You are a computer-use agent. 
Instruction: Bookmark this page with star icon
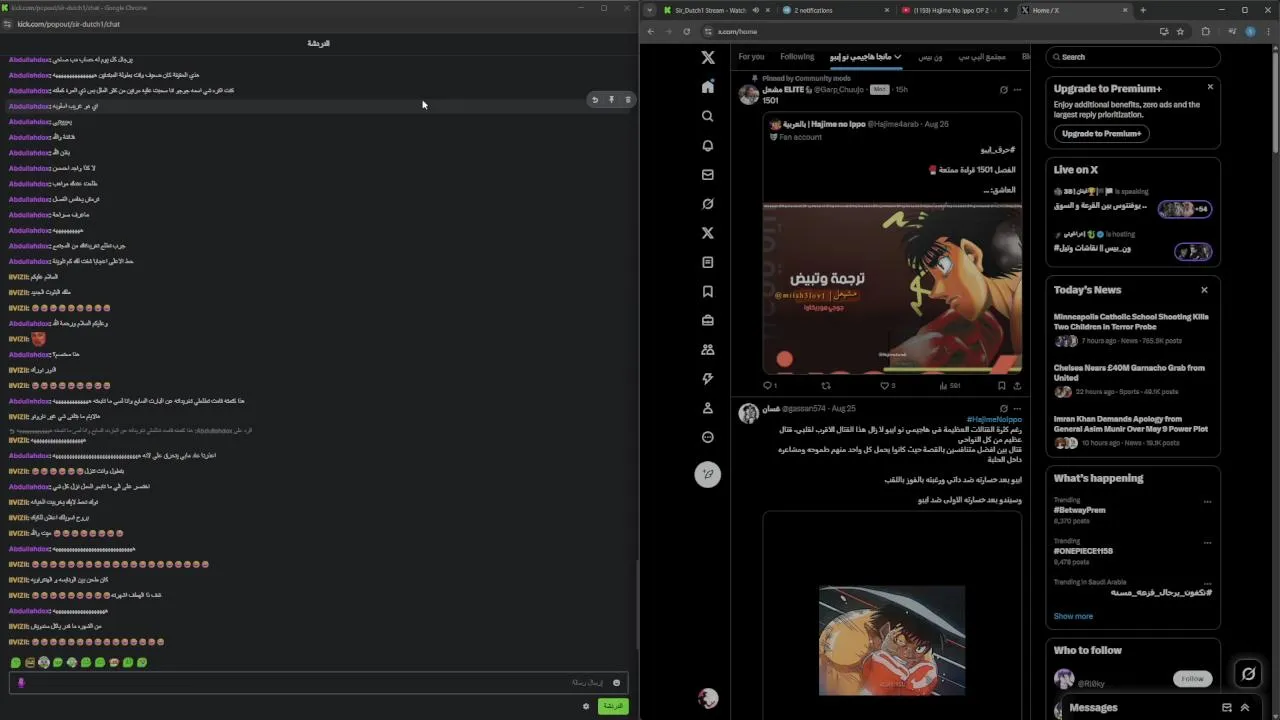pos(1180,31)
